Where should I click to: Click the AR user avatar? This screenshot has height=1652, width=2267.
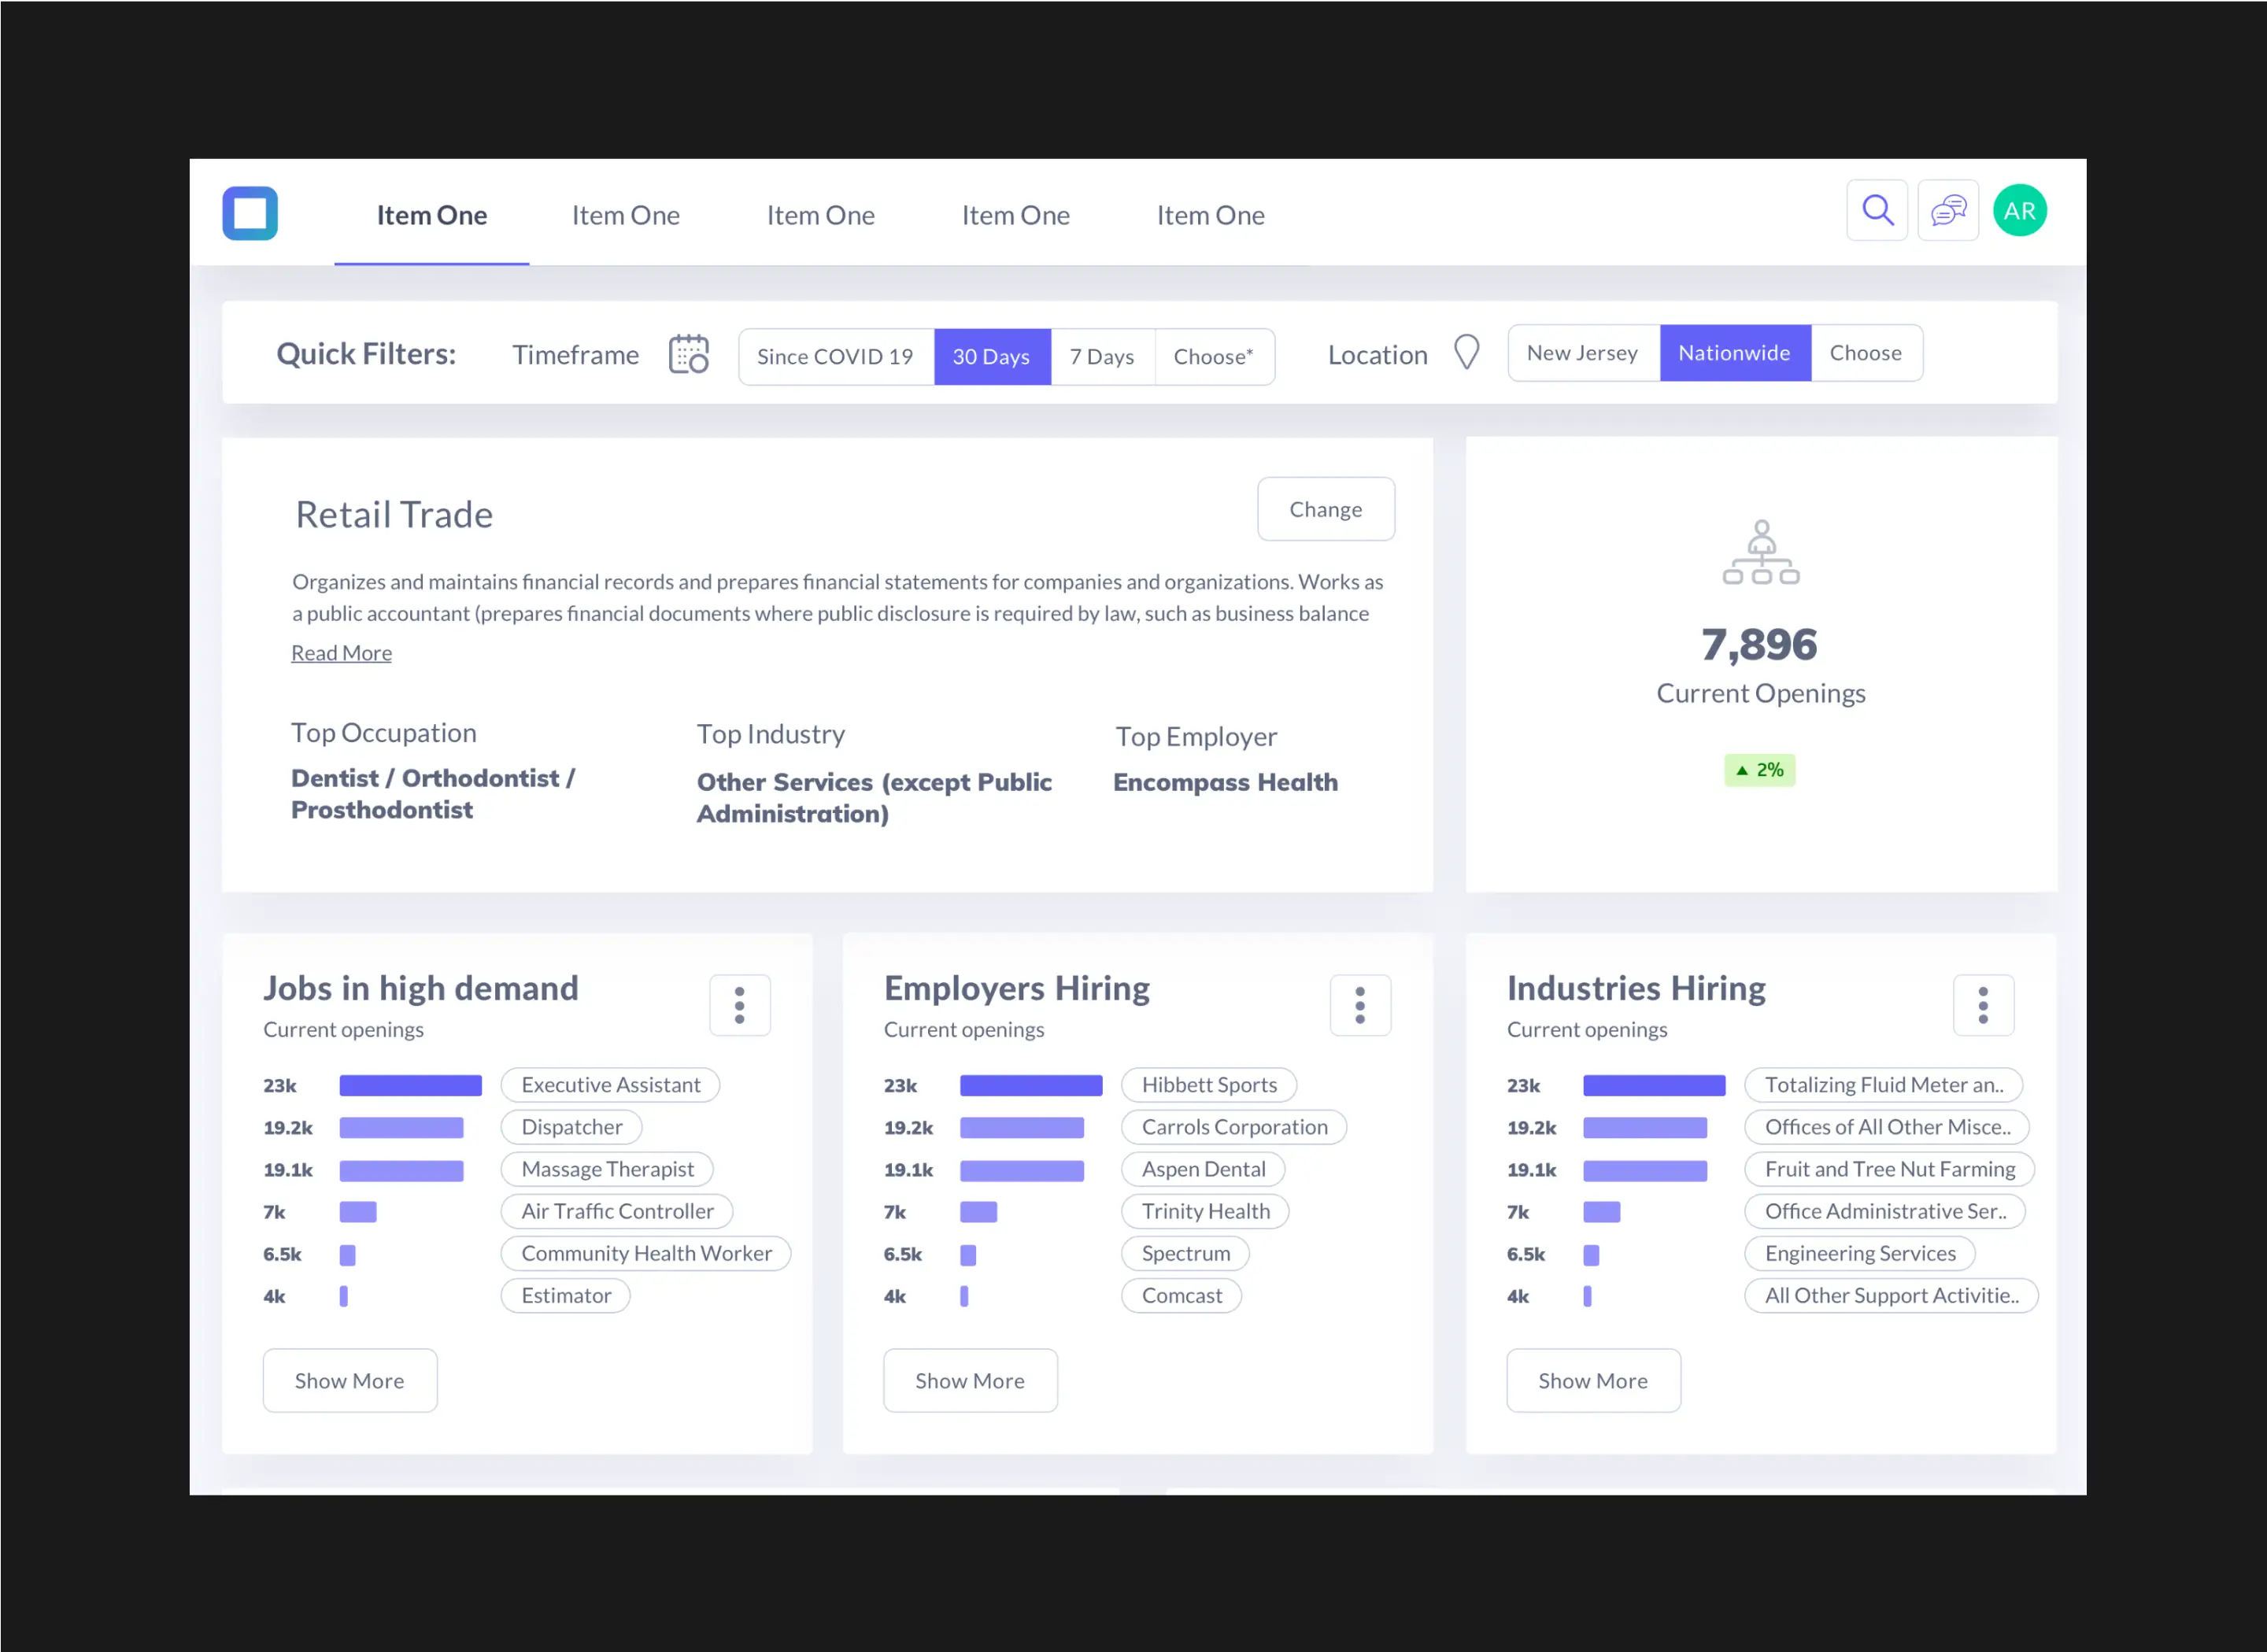coord(2019,211)
